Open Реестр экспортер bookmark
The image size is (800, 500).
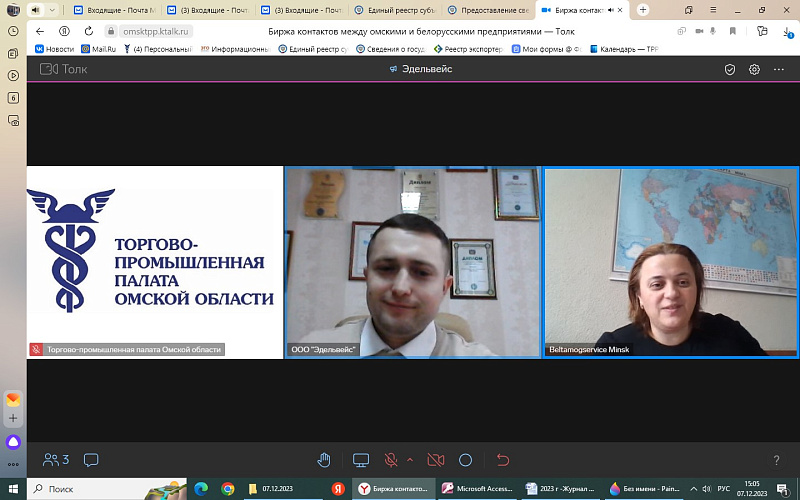click(468, 49)
